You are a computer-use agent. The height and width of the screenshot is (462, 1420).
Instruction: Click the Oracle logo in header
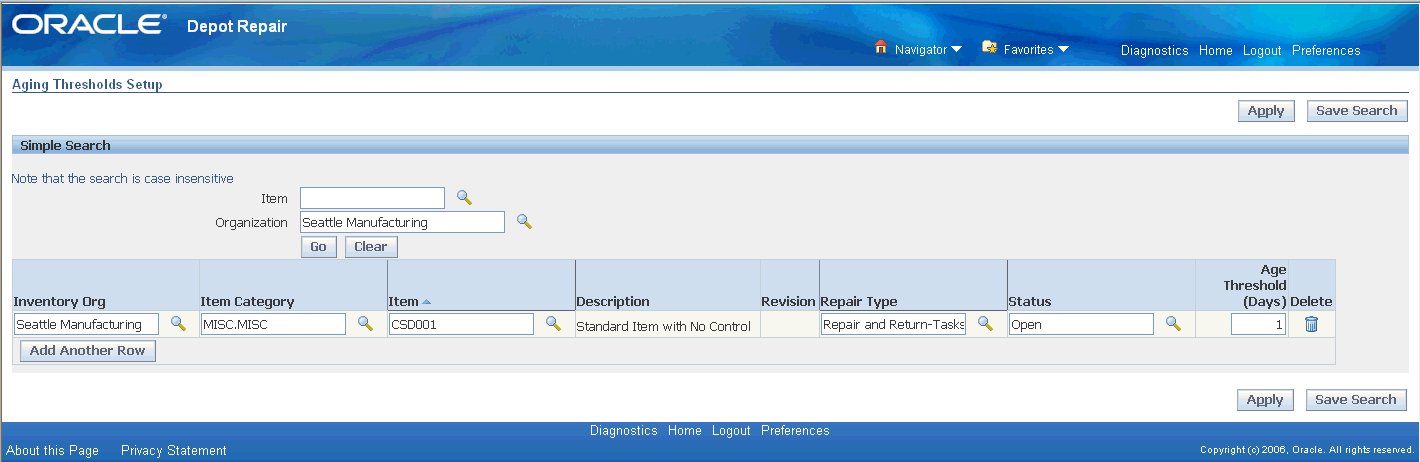pos(88,25)
